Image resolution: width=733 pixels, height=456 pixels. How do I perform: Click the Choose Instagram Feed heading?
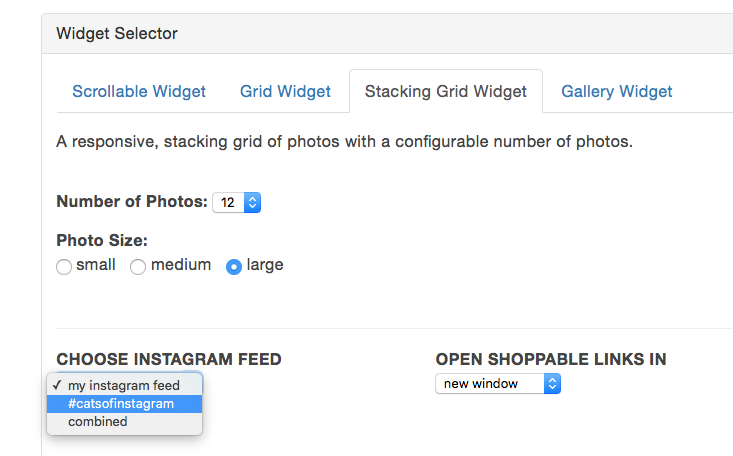click(x=169, y=359)
